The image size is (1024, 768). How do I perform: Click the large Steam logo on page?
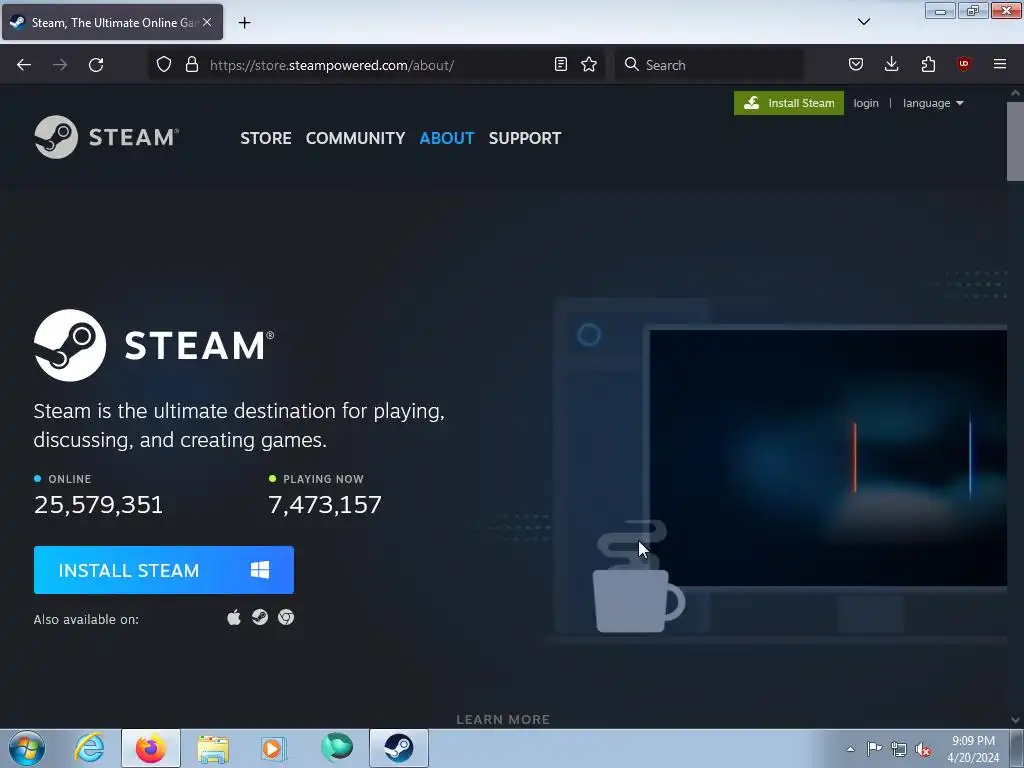pos(154,345)
